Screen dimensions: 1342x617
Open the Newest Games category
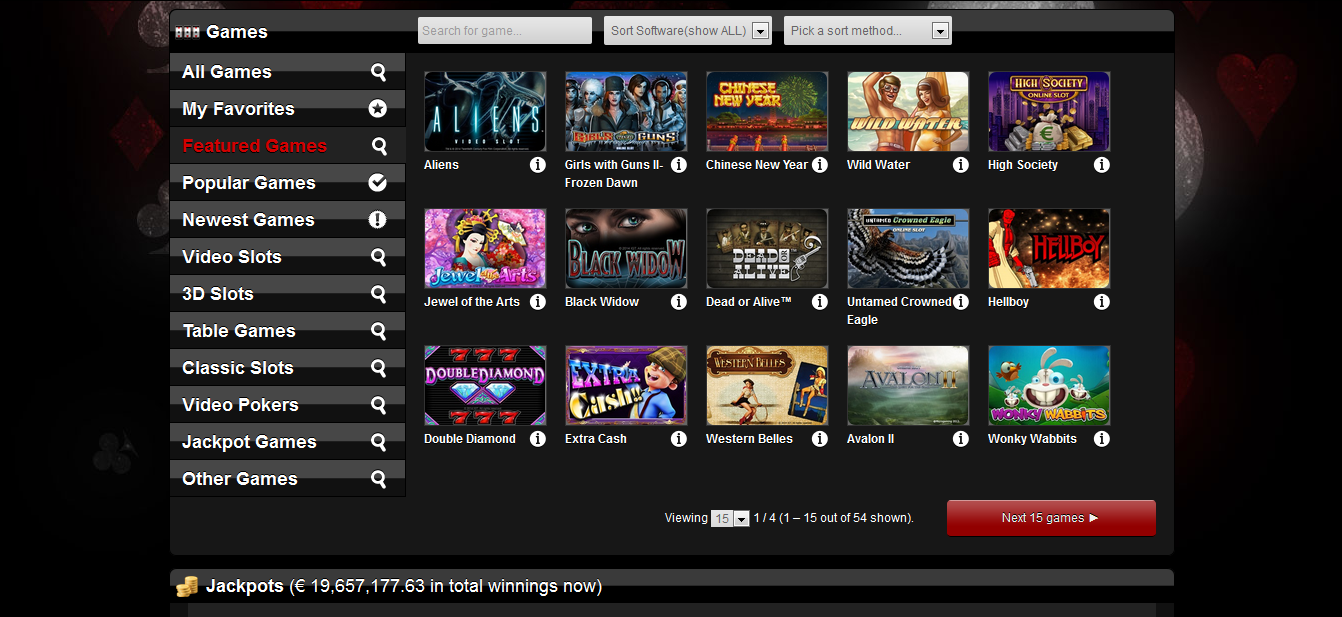(288, 220)
